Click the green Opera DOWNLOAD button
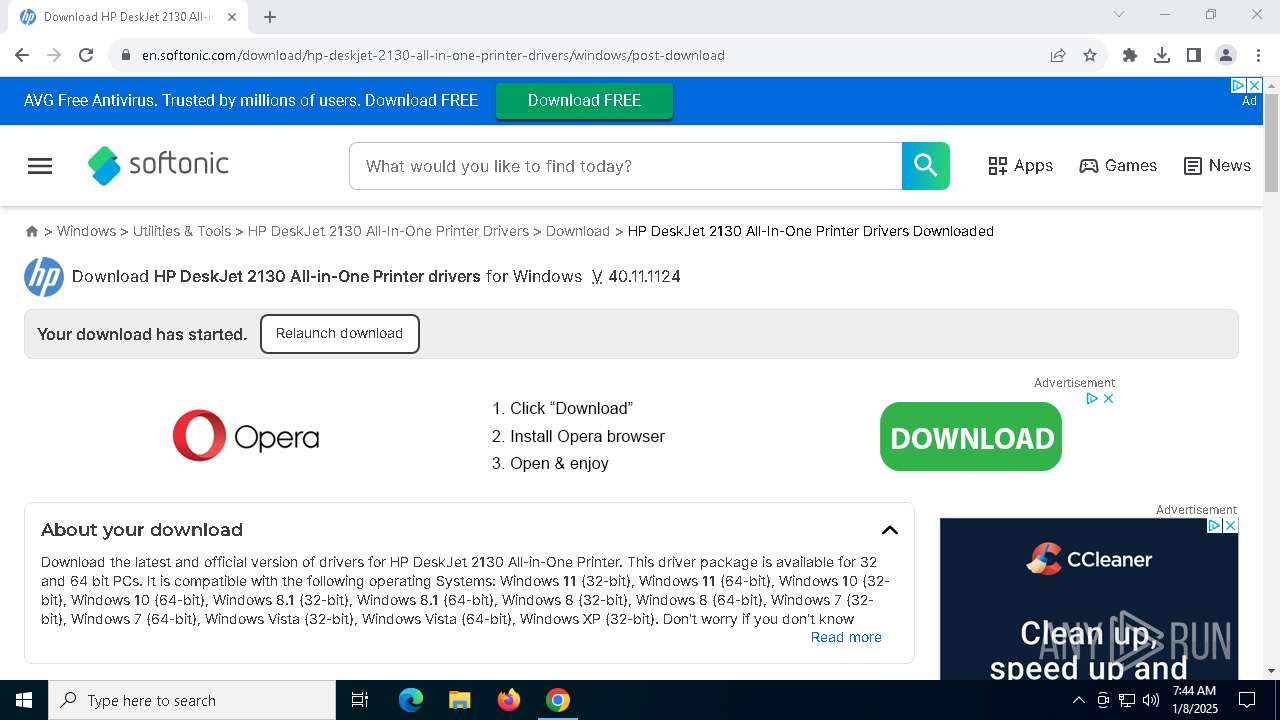1280x720 pixels. [971, 437]
